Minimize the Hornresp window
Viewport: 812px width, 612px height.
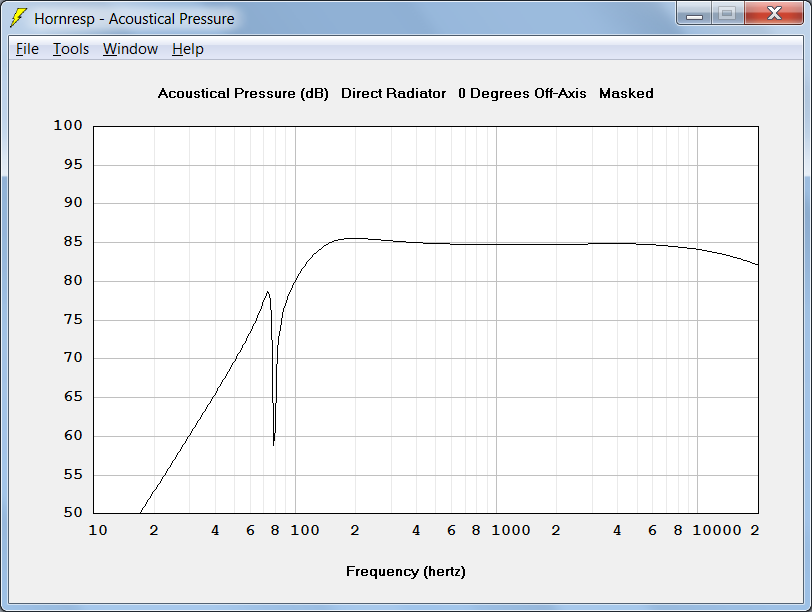coord(694,13)
